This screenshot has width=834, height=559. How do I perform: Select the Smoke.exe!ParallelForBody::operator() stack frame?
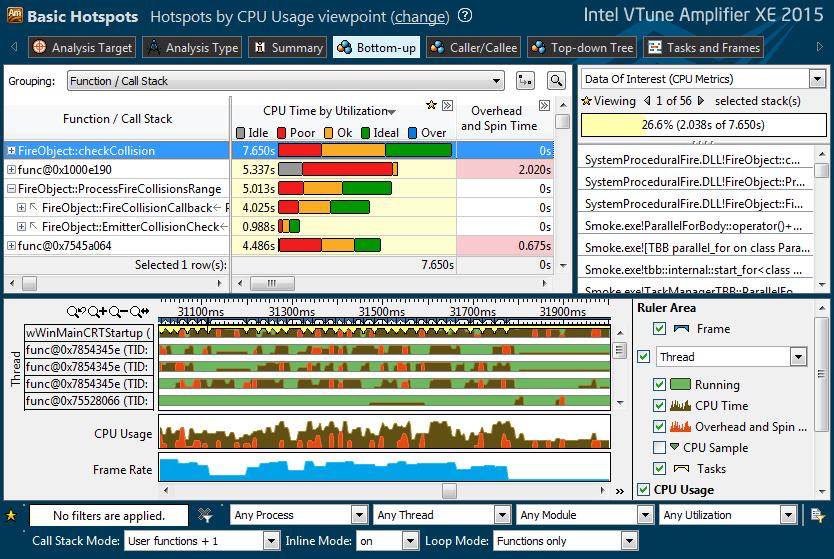coord(695,226)
